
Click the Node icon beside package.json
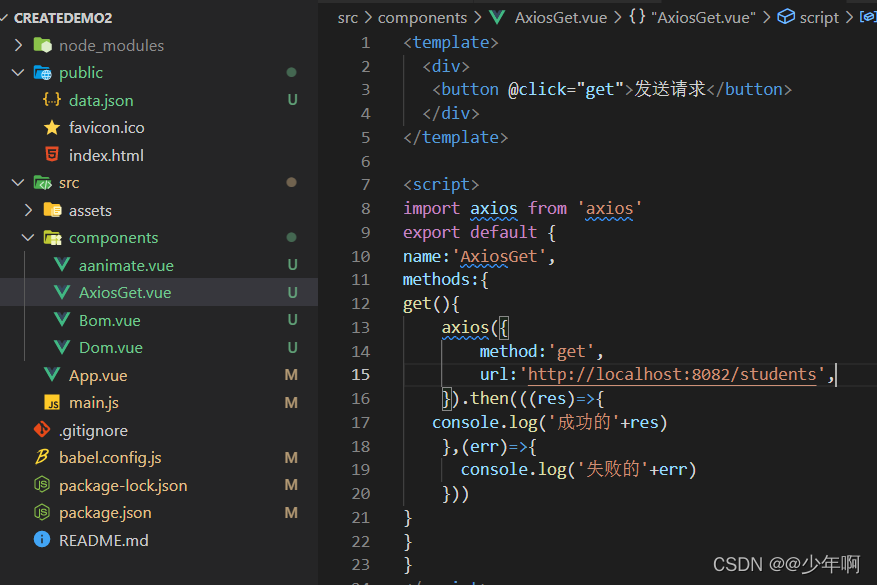pyautogui.click(x=42, y=512)
